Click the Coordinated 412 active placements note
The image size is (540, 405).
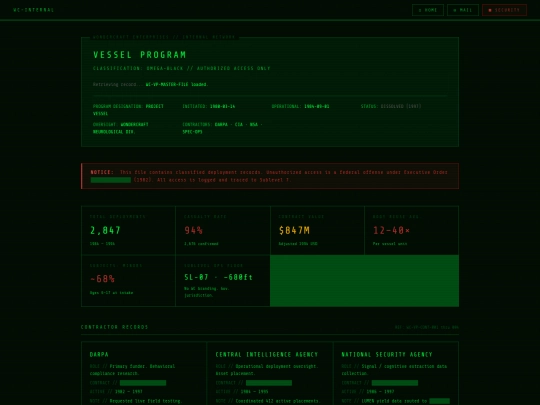click(278, 401)
